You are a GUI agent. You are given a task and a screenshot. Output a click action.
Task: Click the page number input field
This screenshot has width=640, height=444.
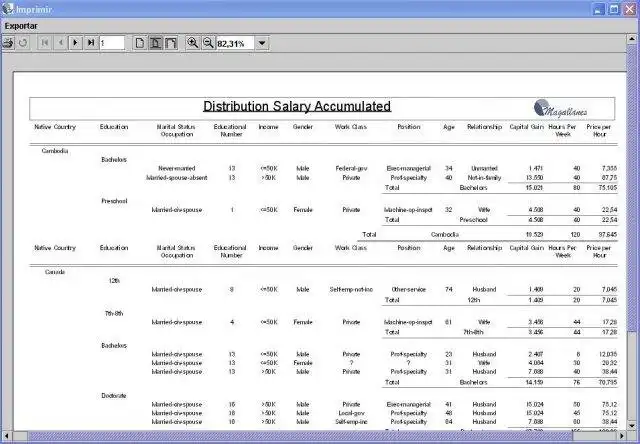point(112,43)
